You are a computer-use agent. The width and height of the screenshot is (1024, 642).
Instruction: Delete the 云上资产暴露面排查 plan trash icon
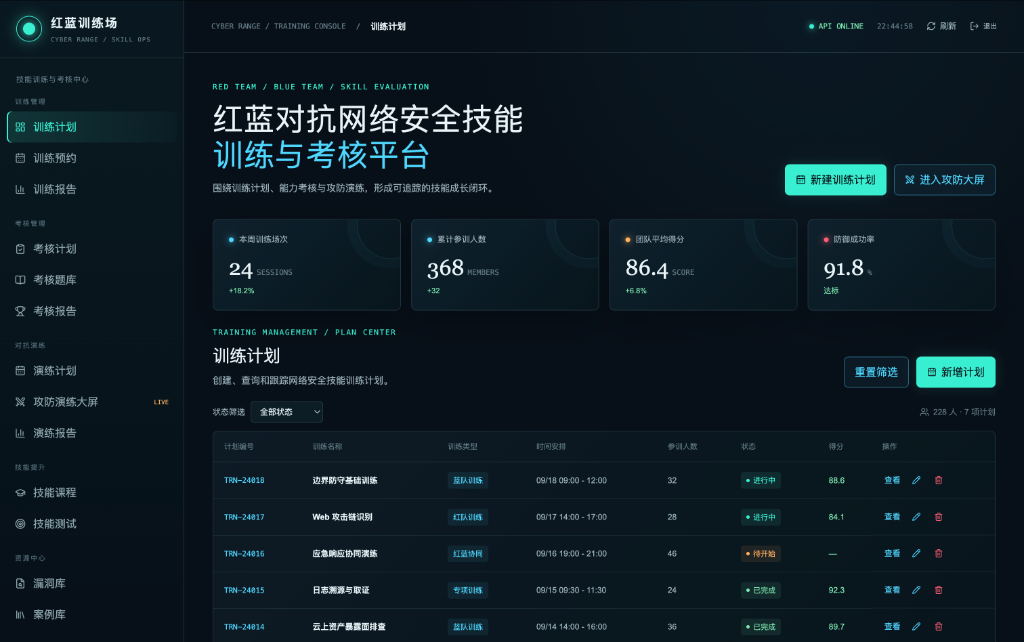click(938, 626)
